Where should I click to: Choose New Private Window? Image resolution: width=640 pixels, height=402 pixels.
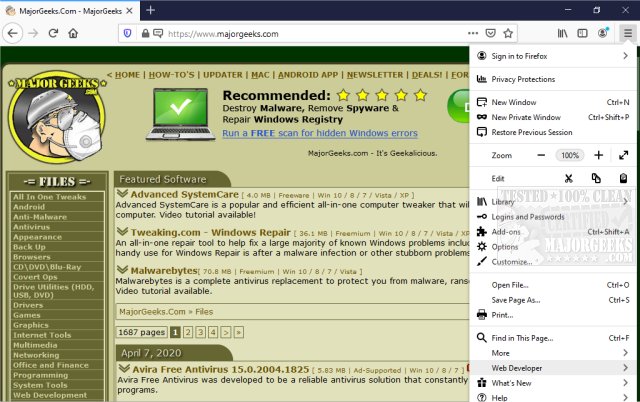tap(553, 117)
